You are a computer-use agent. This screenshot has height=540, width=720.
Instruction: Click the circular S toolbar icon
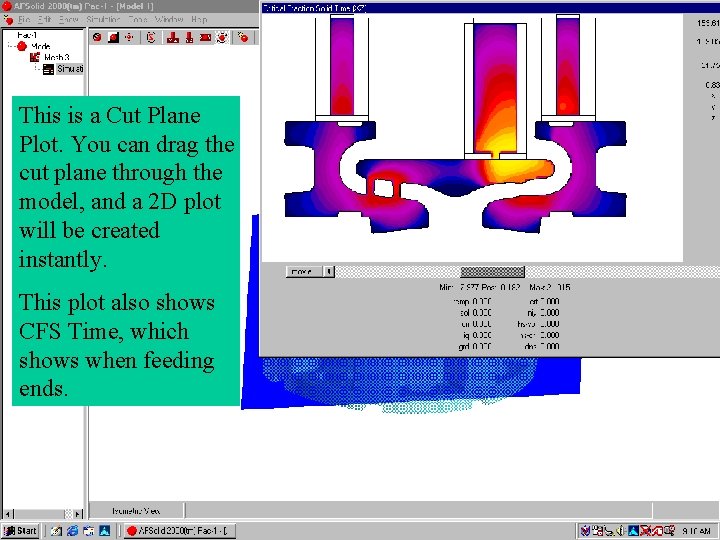(x=151, y=37)
